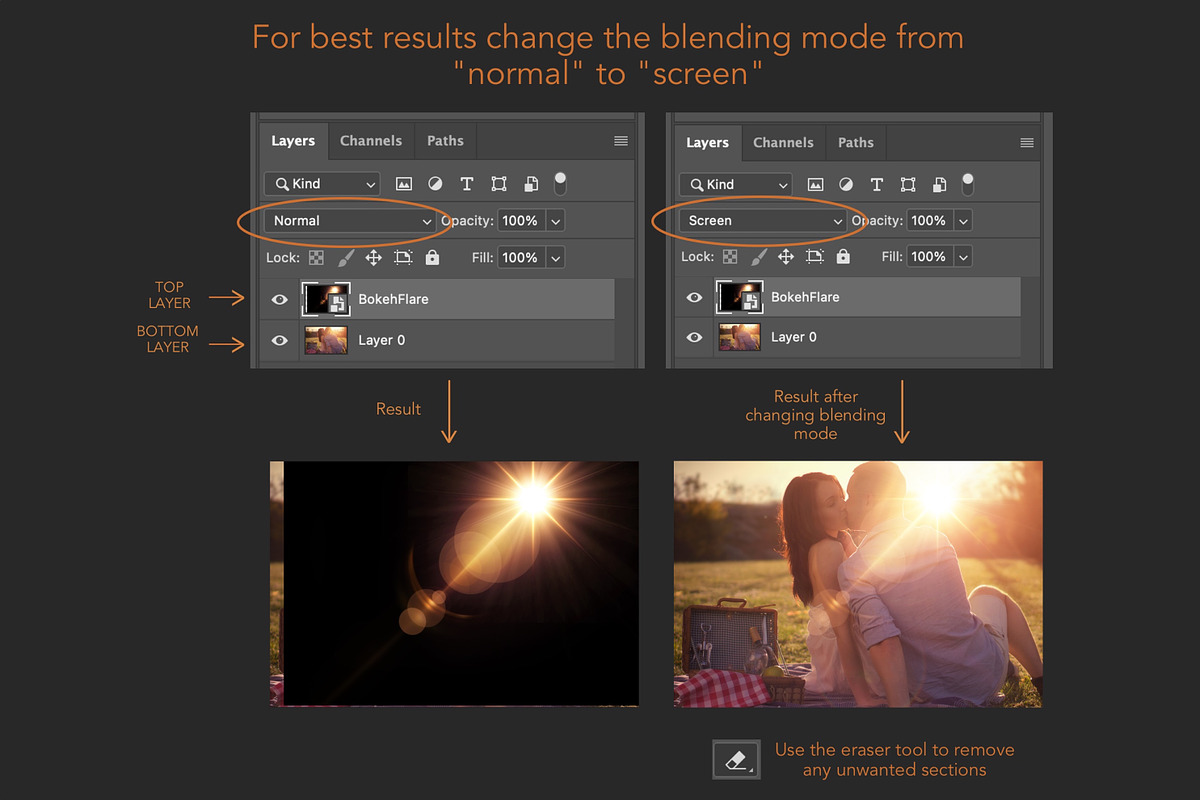Hide the BokehFlare layer in the Normal-mode panel
1200x800 pixels.
pyautogui.click(x=280, y=299)
